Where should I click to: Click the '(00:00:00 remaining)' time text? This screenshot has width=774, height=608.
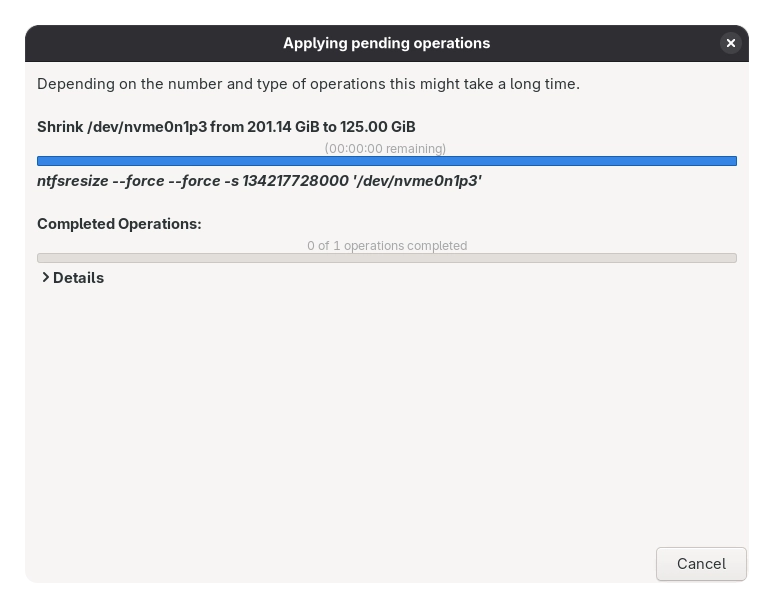[x=385, y=149]
